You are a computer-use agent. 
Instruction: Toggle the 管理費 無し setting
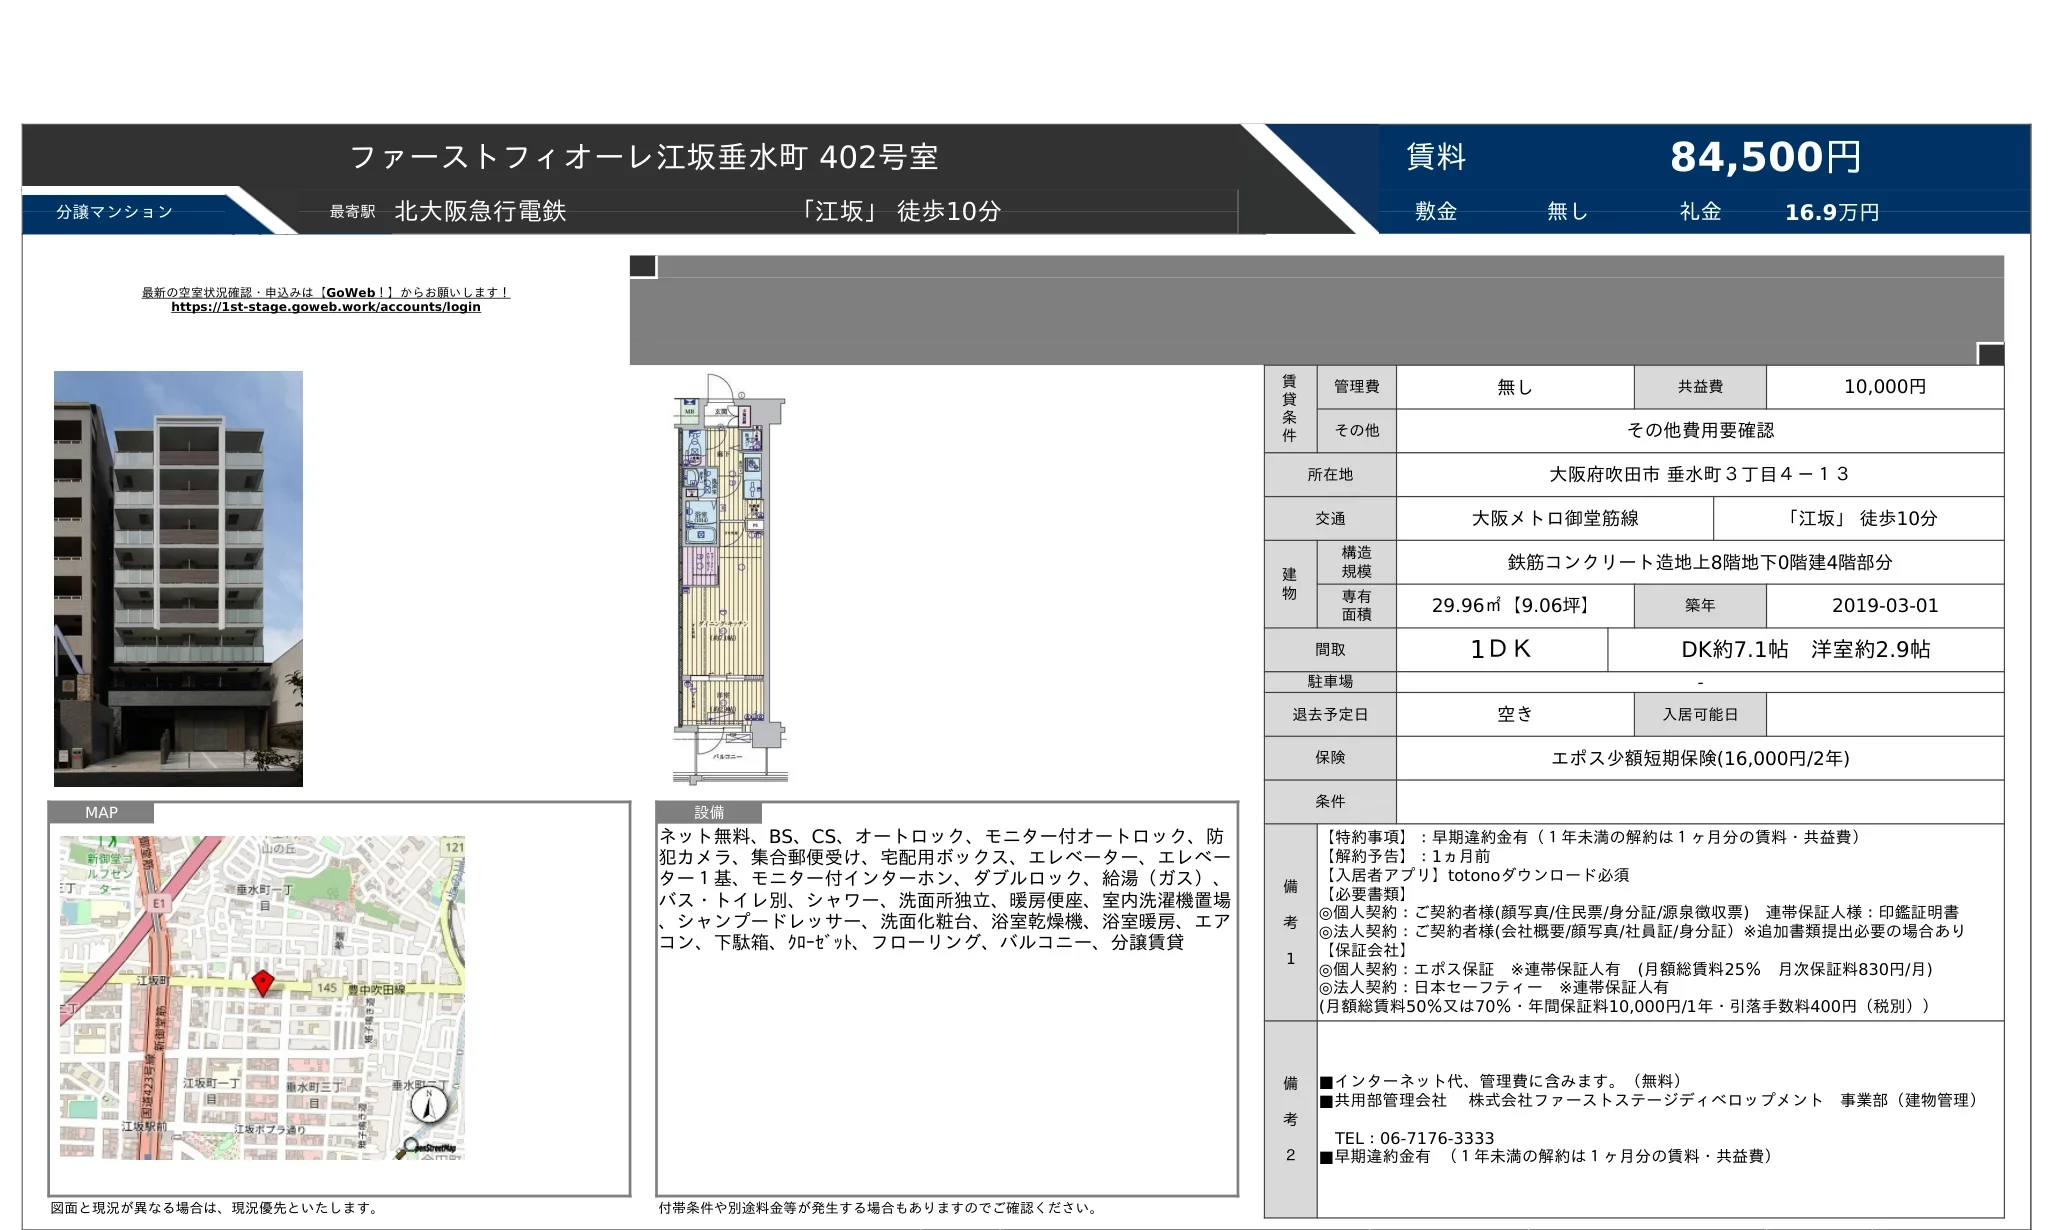click(x=1515, y=388)
